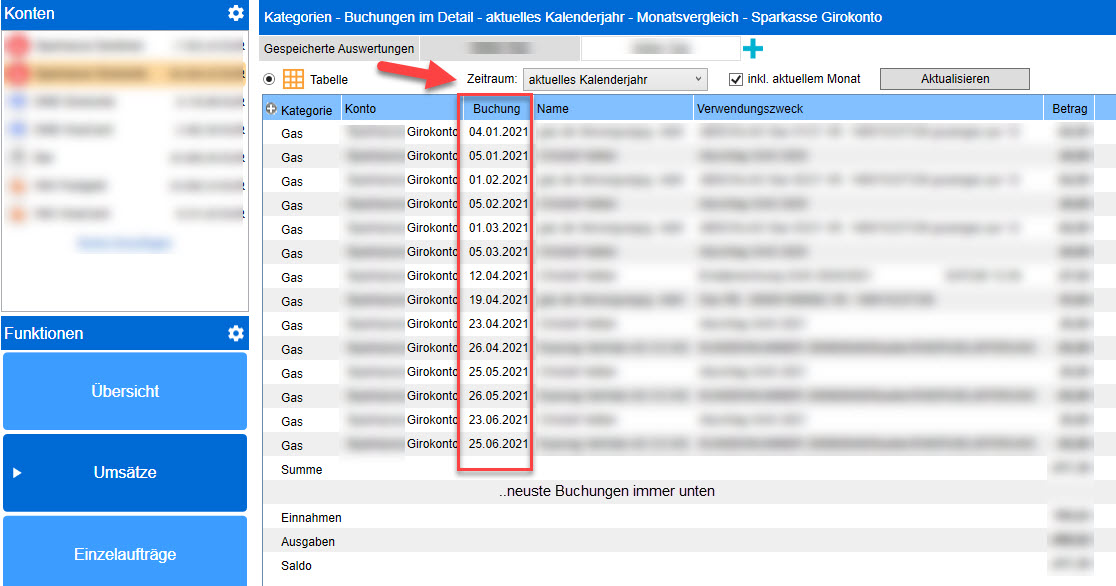Open the Funktionen panel settings gear
Image resolution: width=1116 pixels, height=586 pixels.
[235, 333]
